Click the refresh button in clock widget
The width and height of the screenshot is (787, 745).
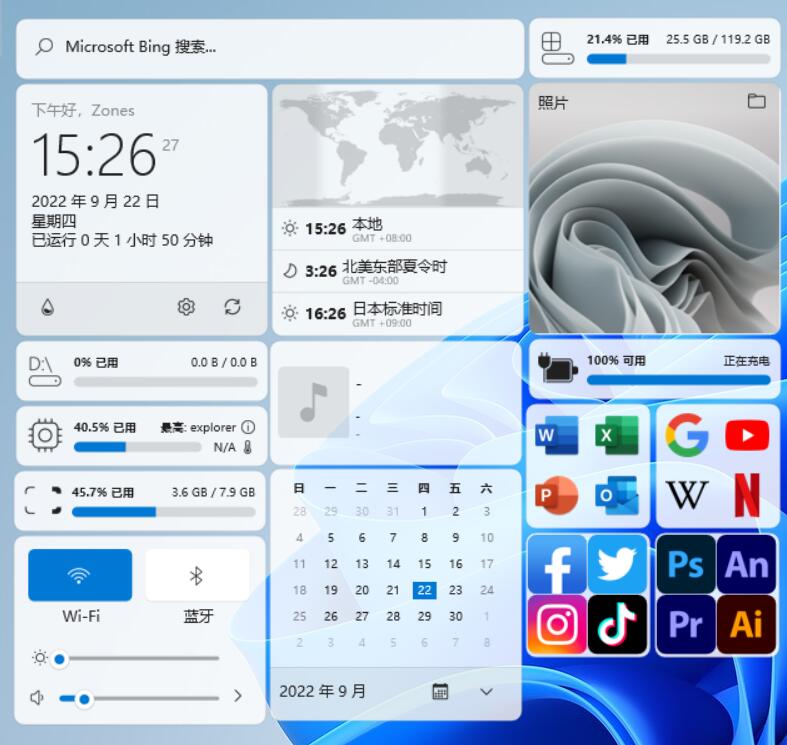233,307
